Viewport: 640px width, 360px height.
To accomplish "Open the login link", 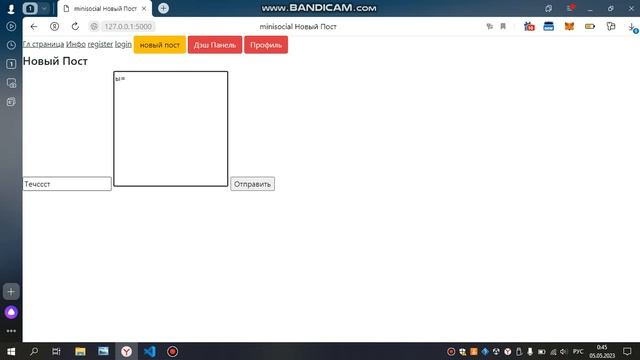I will pyautogui.click(x=123, y=44).
